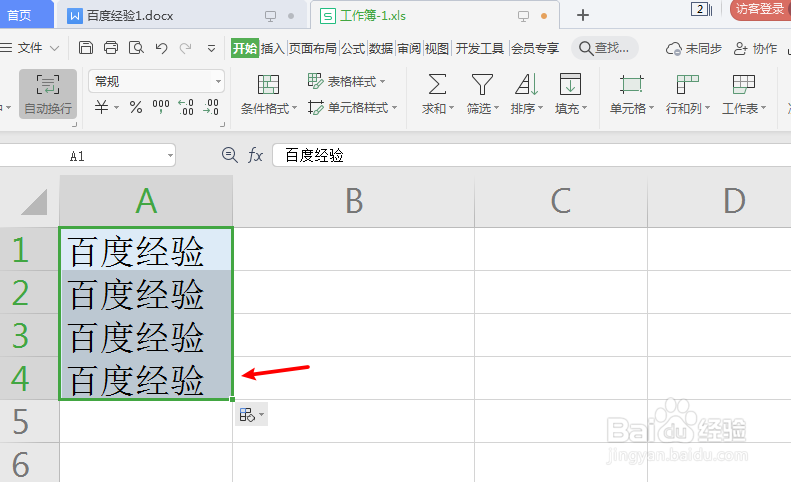Select column C header
The height and width of the screenshot is (482, 791).
[560, 201]
